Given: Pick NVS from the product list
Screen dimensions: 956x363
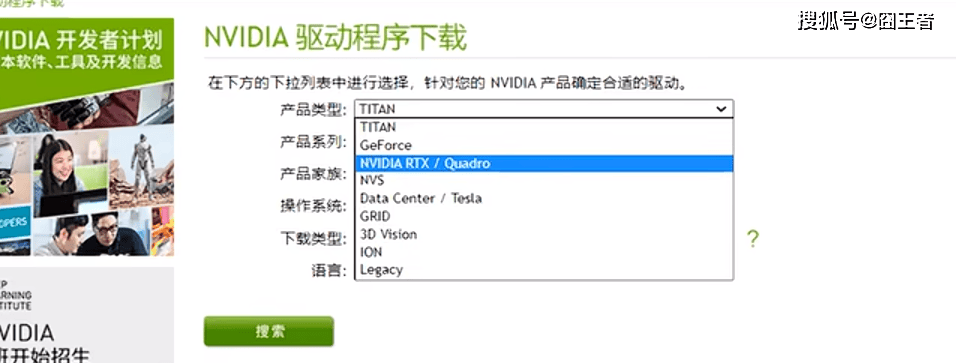Looking at the screenshot, I should [x=544, y=181].
